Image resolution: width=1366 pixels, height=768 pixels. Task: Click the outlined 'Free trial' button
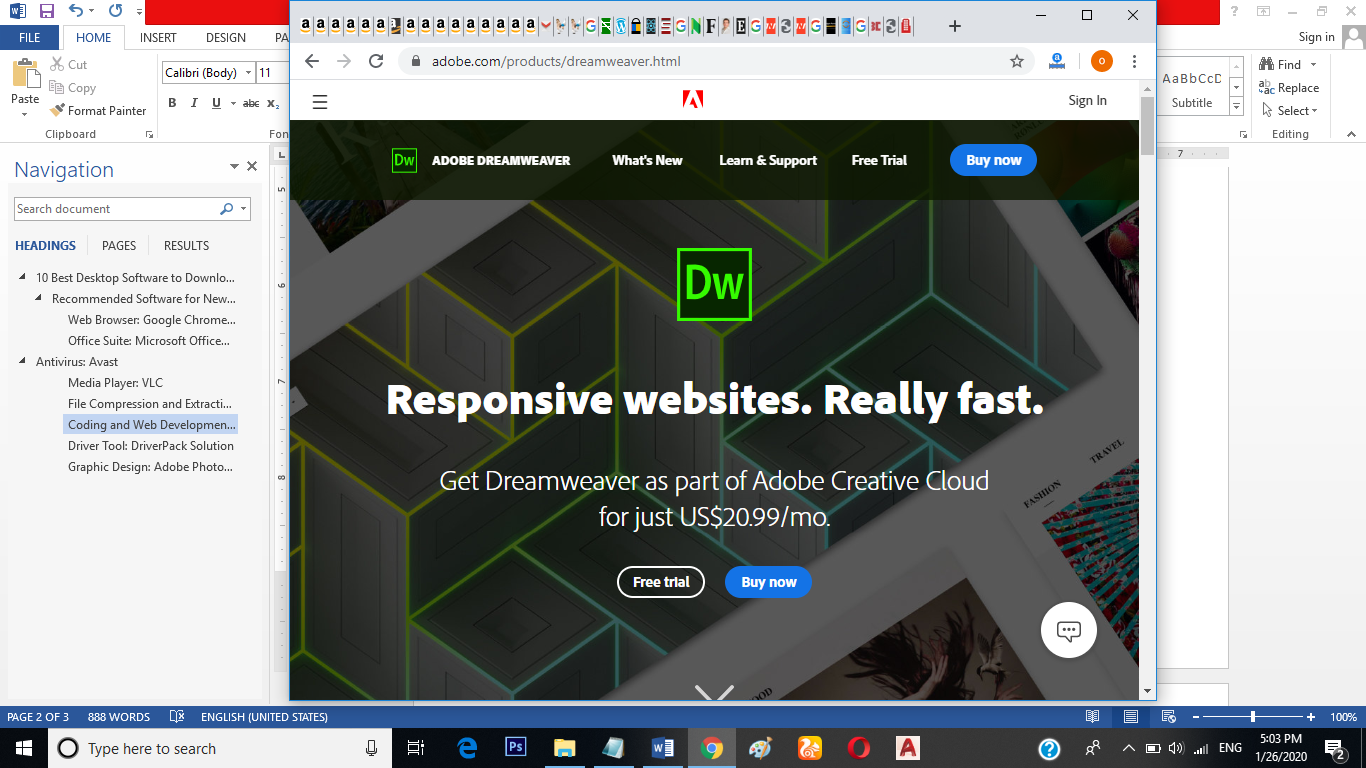point(661,582)
